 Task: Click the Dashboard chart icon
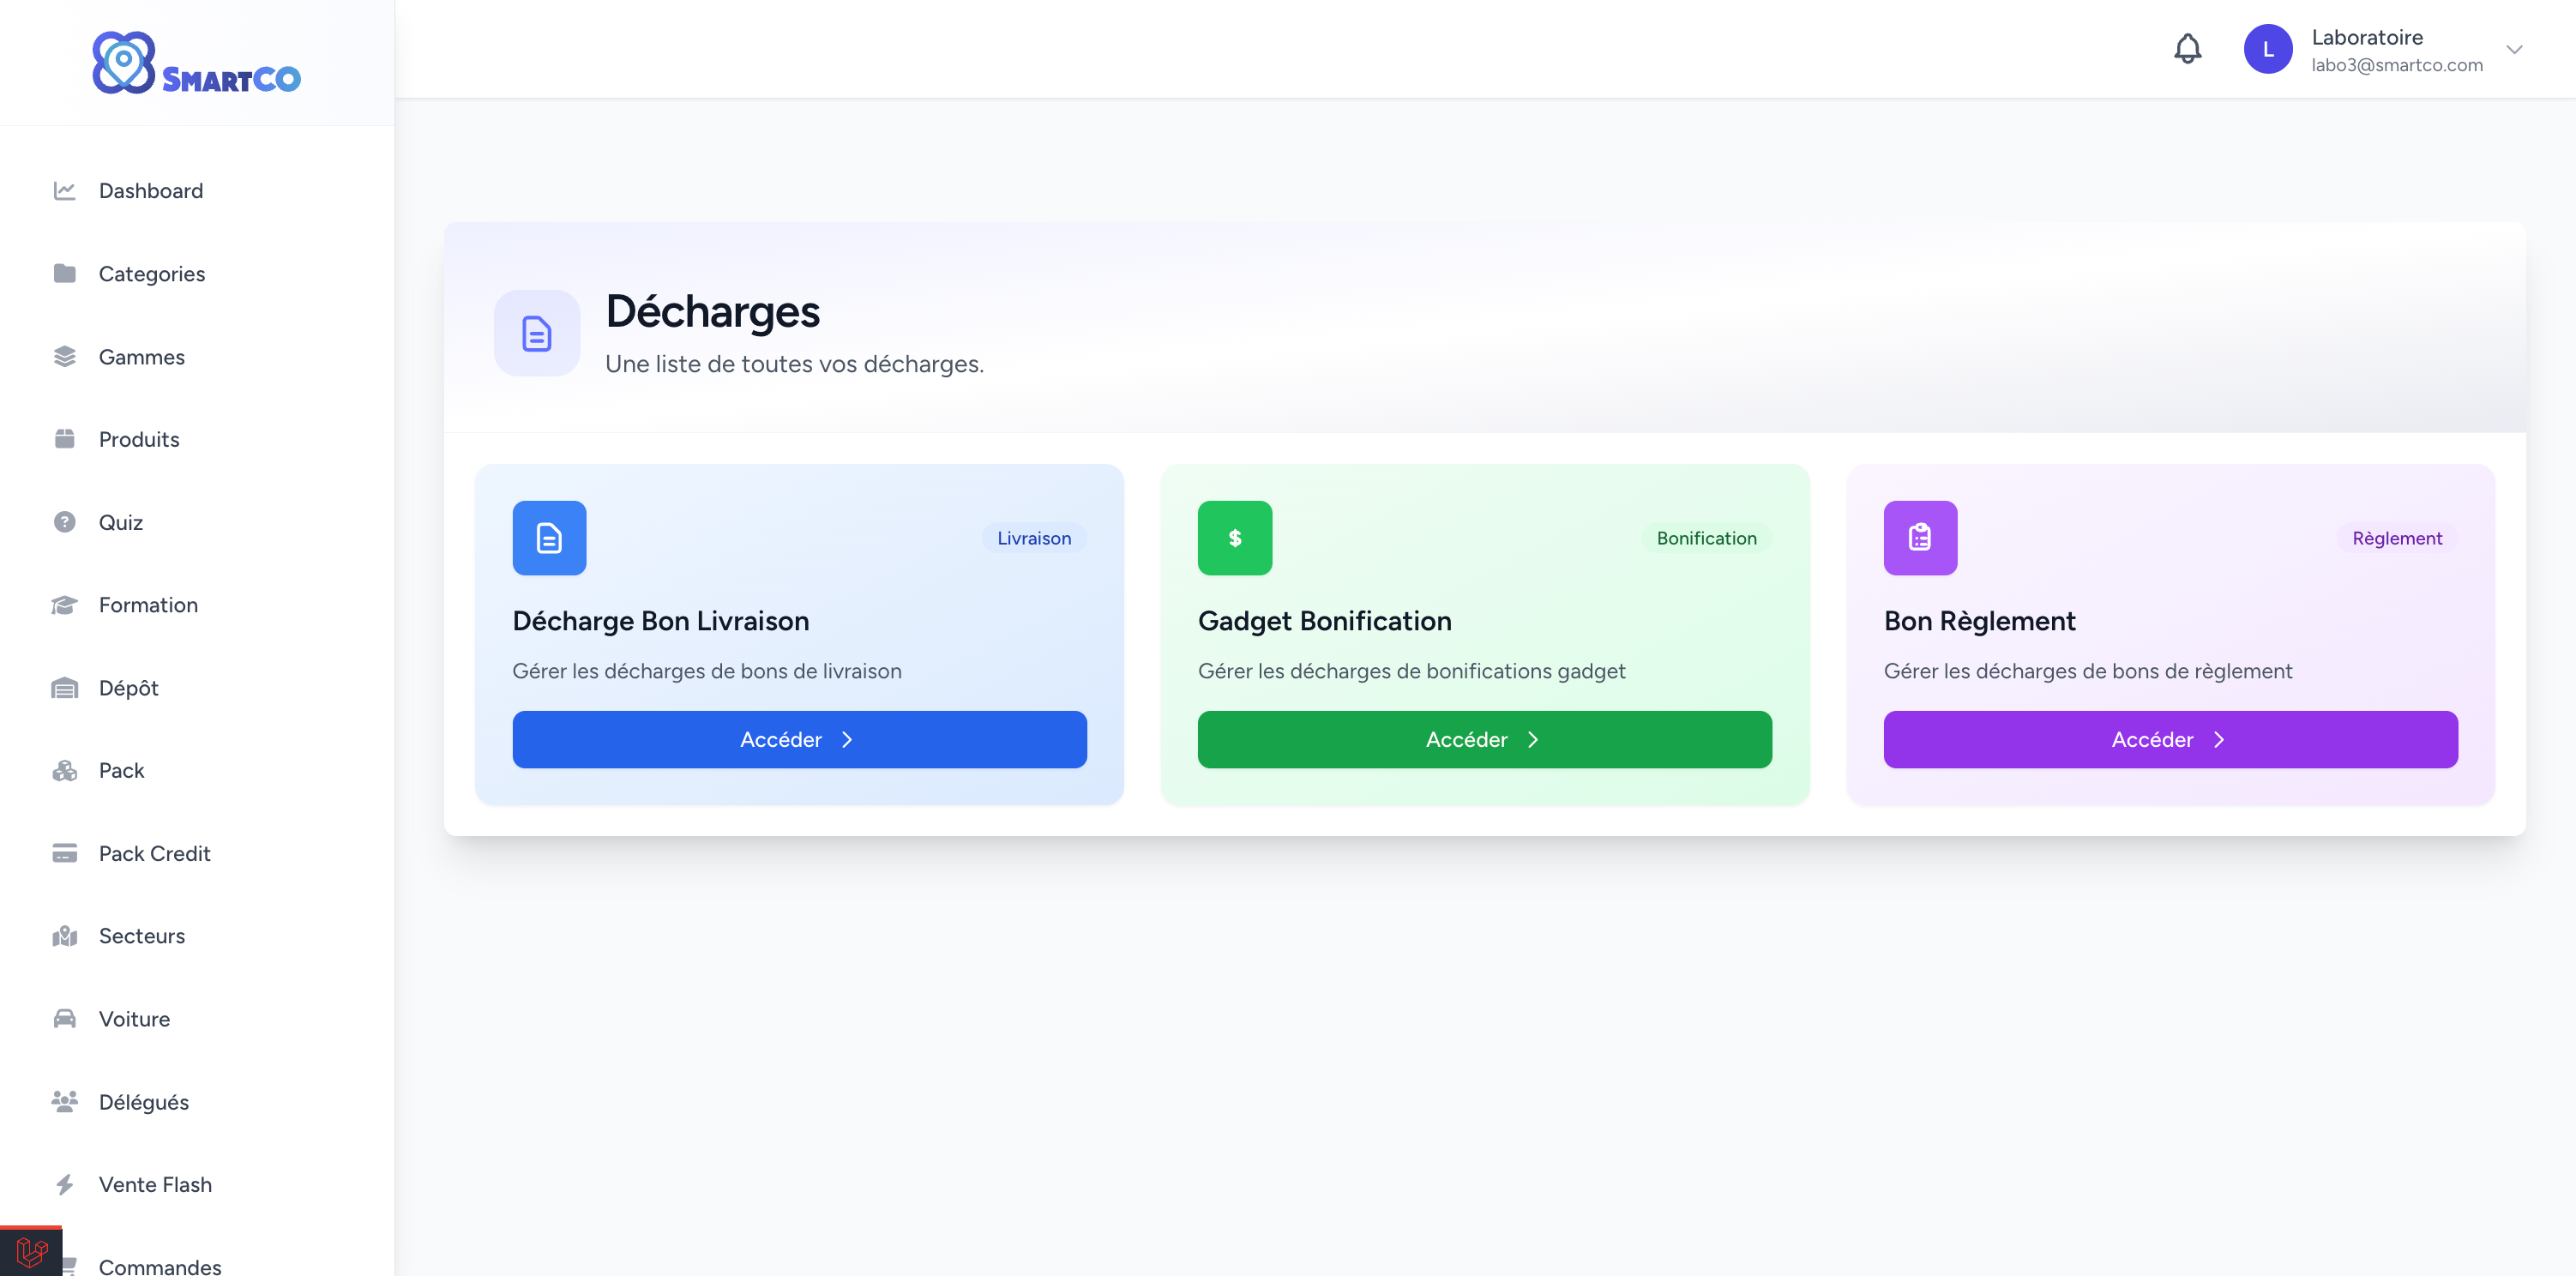click(65, 191)
